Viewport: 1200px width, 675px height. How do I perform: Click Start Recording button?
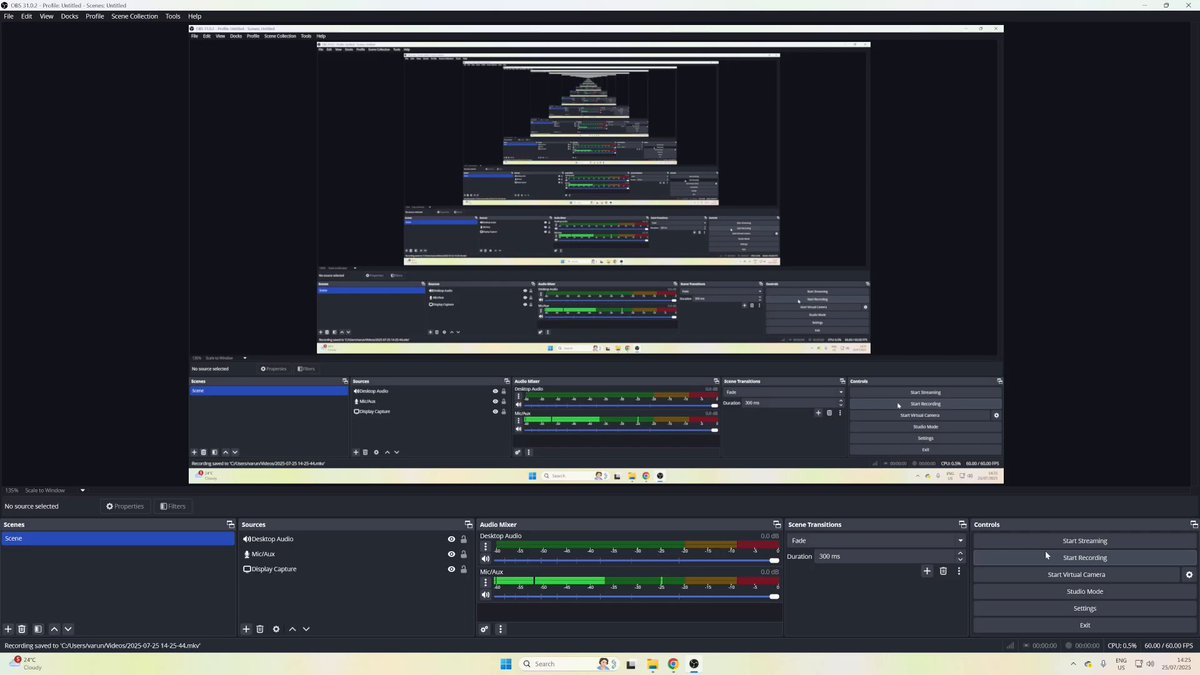[x=1085, y=558]
